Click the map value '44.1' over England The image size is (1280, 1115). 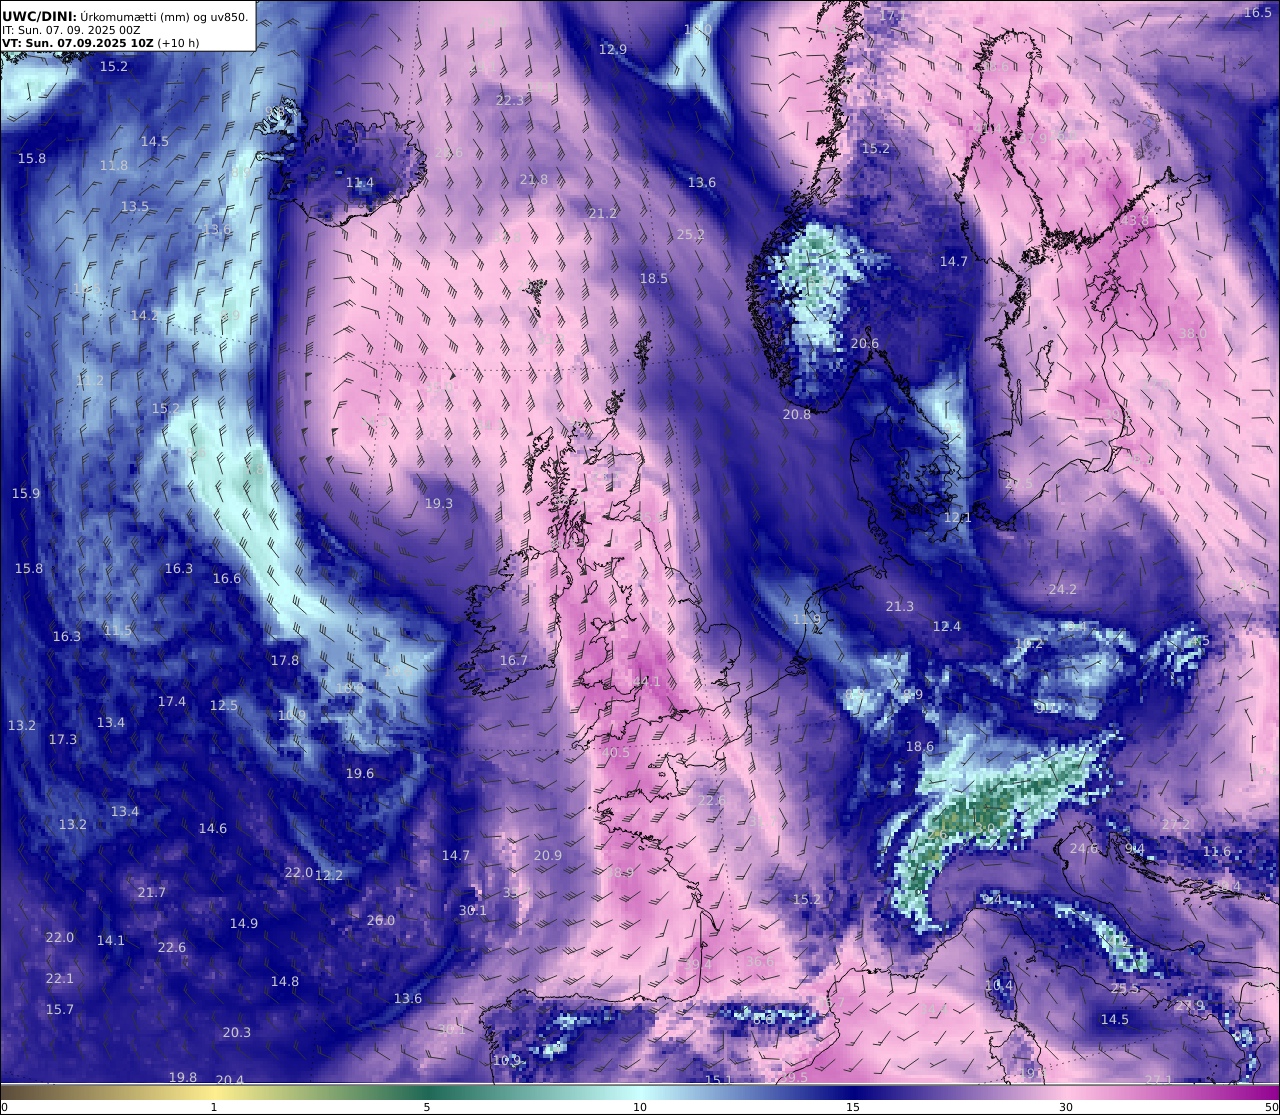[x=647, y=681]
